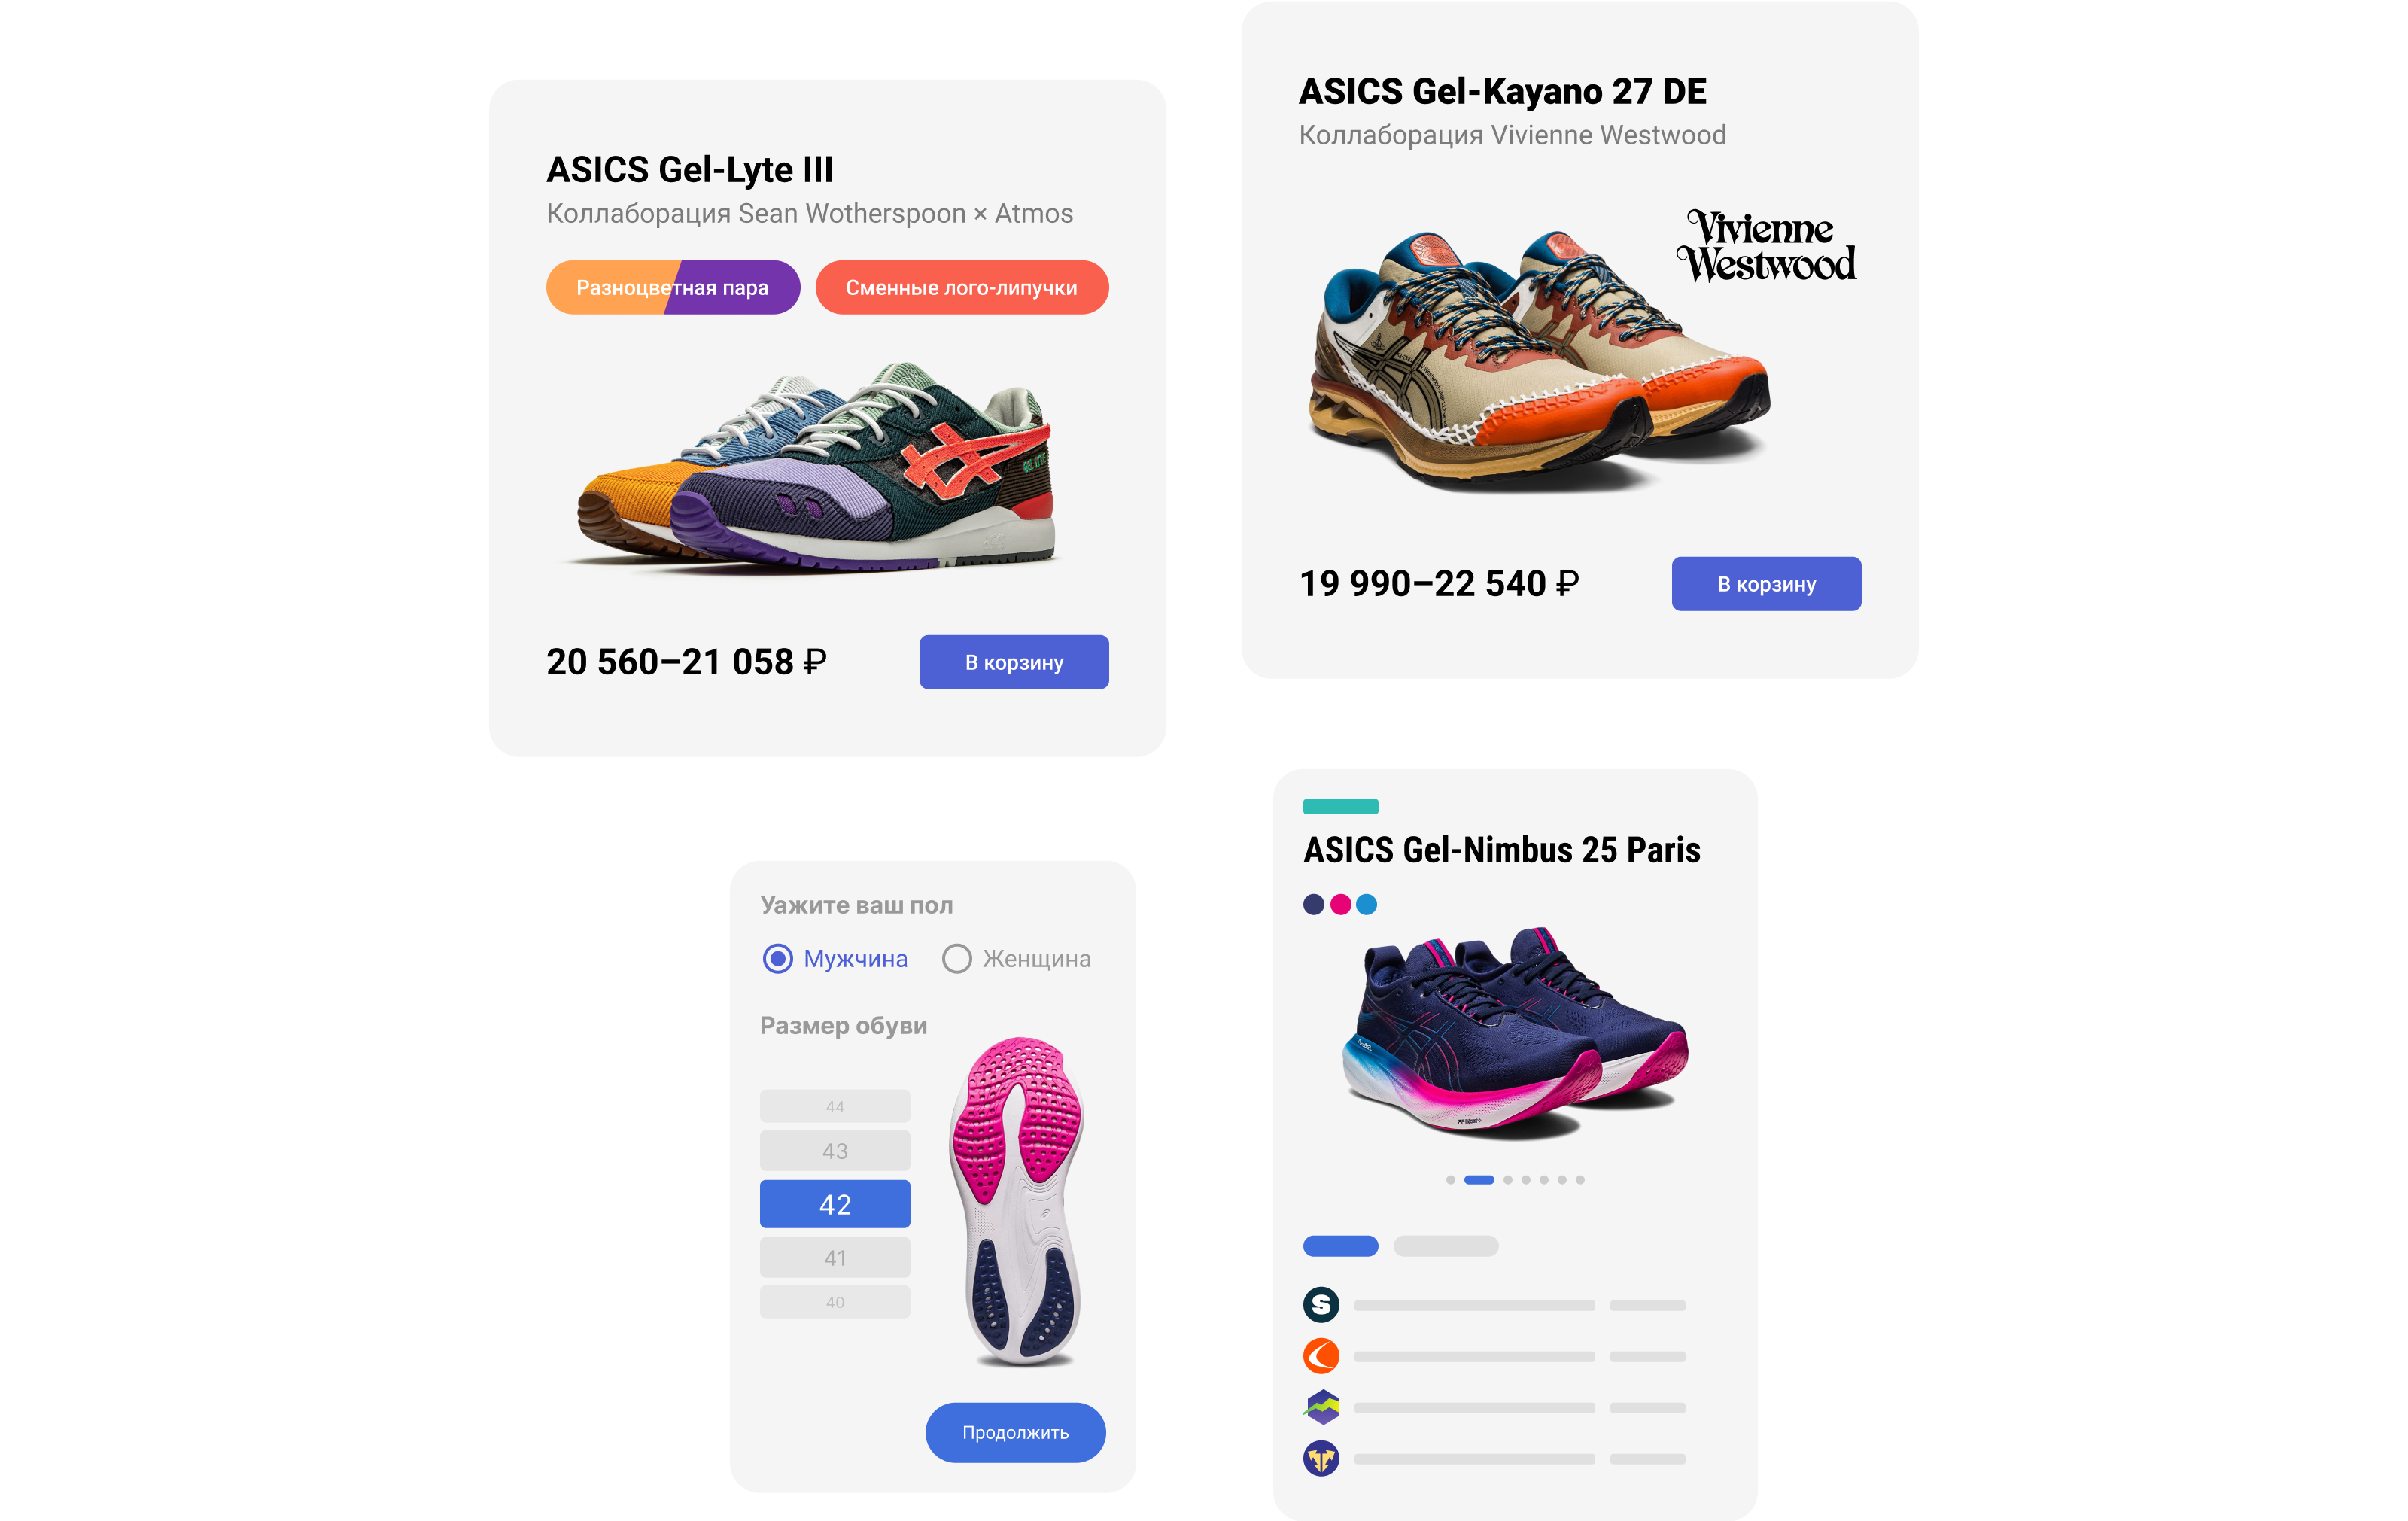2408x1521 pixels.
Task: Click the Сменные лого-липучки tag
Action: coord(962,288)
